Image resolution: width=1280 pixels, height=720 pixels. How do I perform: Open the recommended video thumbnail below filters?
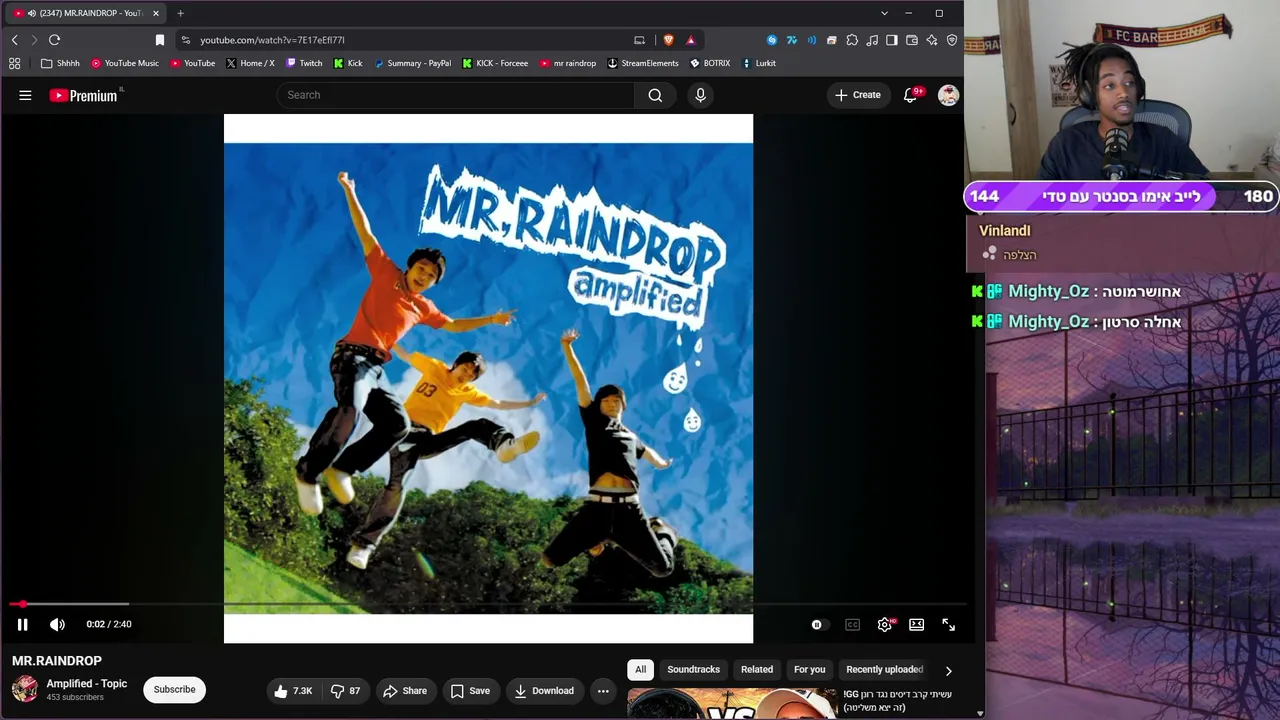tap(732, 704)
